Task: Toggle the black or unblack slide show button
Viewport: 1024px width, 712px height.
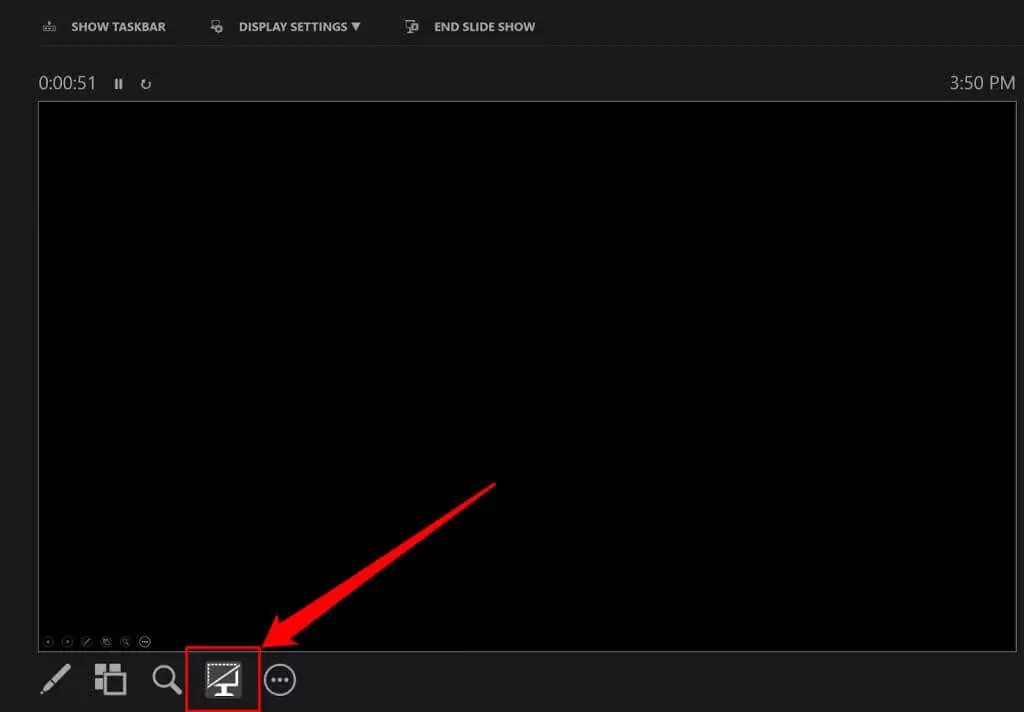Action: (x=223, y=679)
